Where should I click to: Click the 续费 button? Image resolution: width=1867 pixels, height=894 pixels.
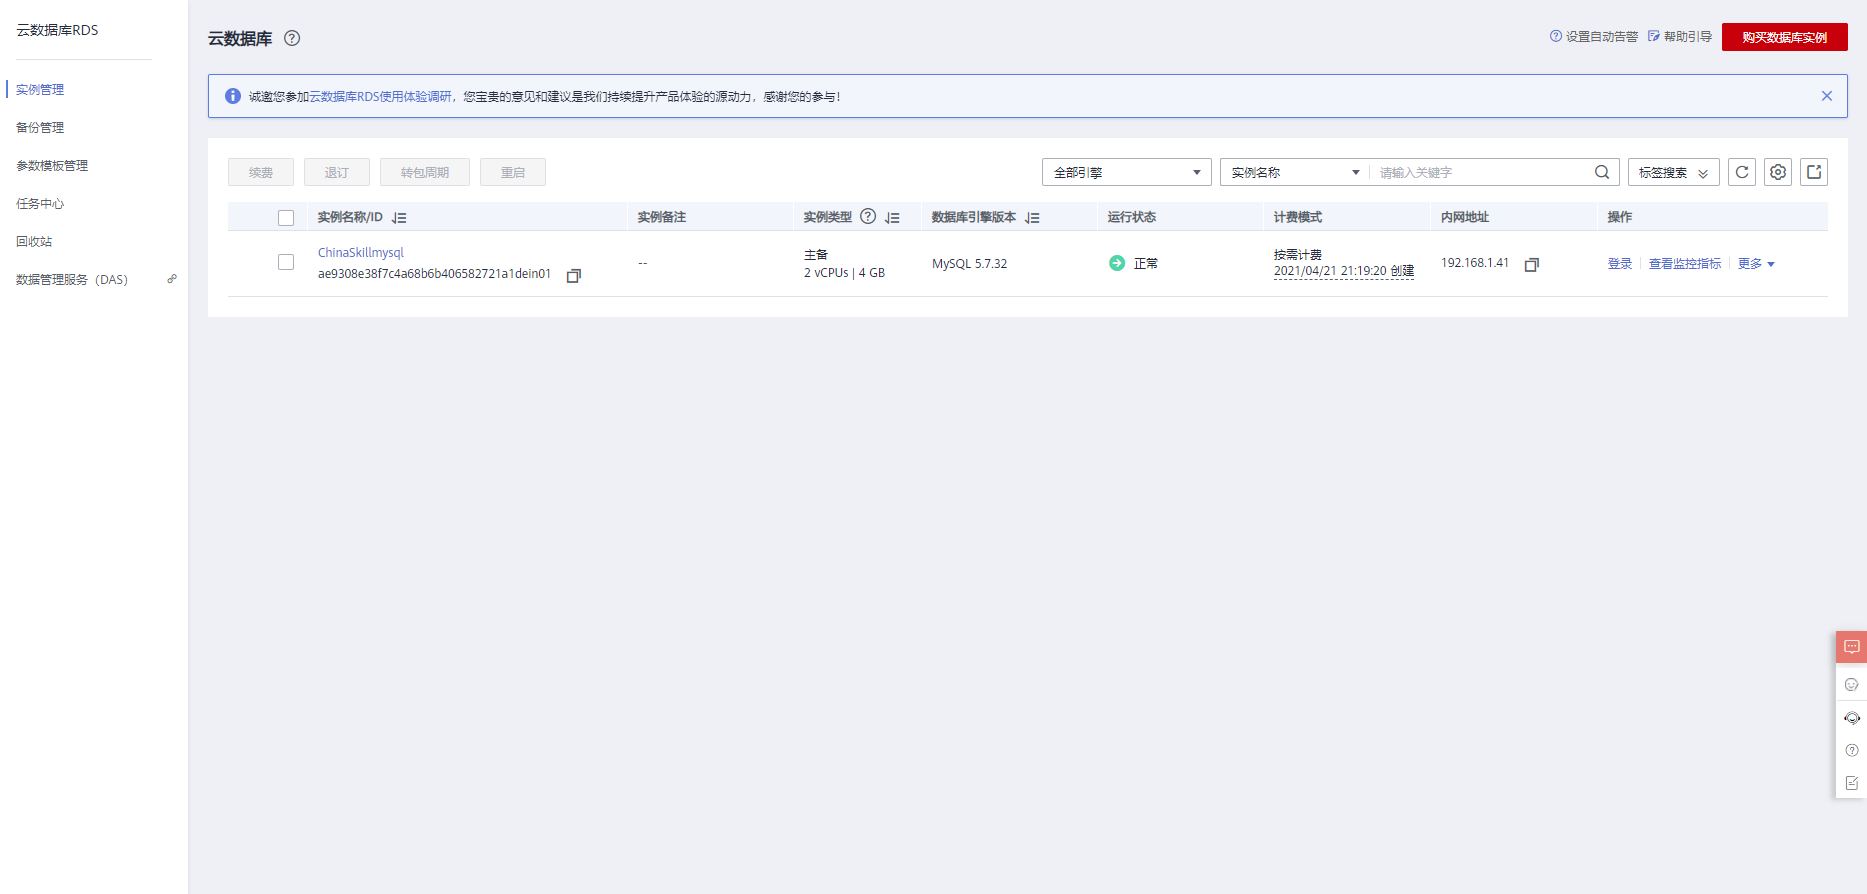(261, 172)
